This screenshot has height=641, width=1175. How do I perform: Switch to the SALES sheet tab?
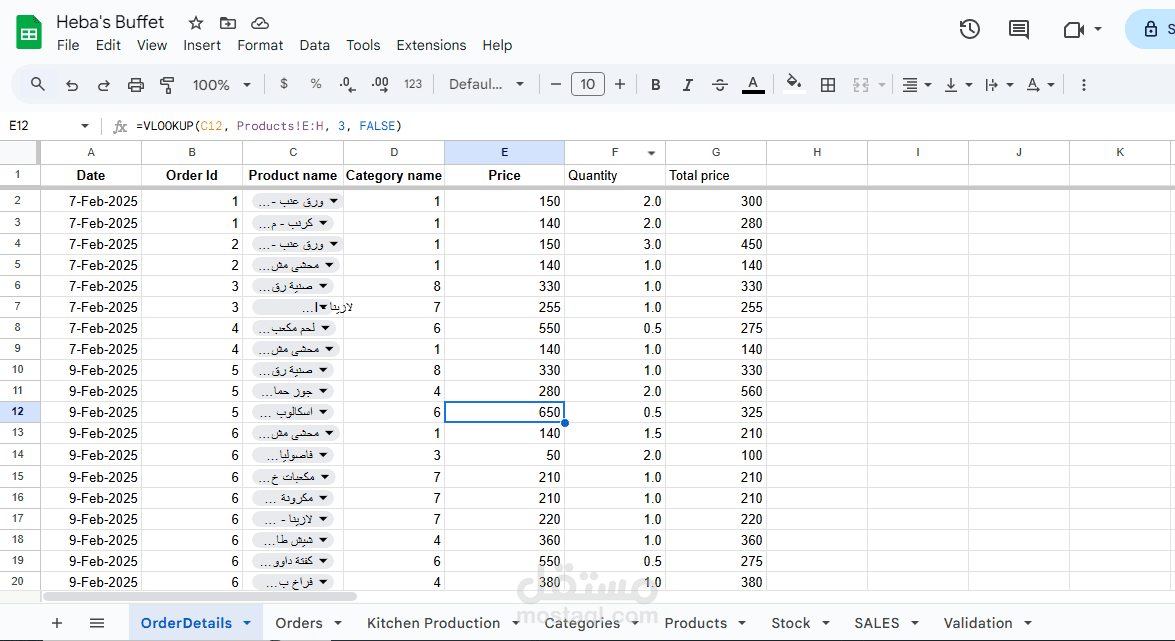point(877,623)
